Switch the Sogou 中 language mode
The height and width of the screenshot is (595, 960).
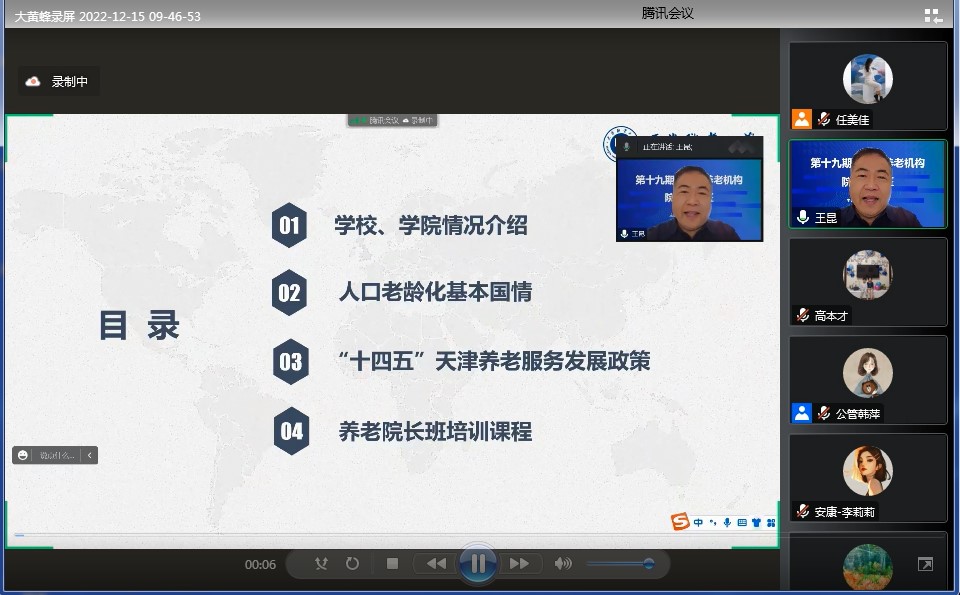pyautogui.click(x=698, y=522)
